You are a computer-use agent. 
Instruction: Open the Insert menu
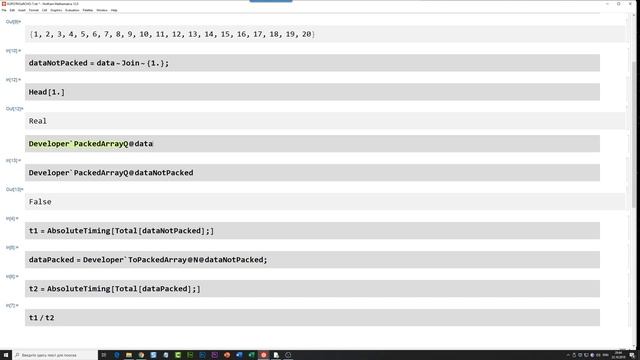(x=22, y=10)
